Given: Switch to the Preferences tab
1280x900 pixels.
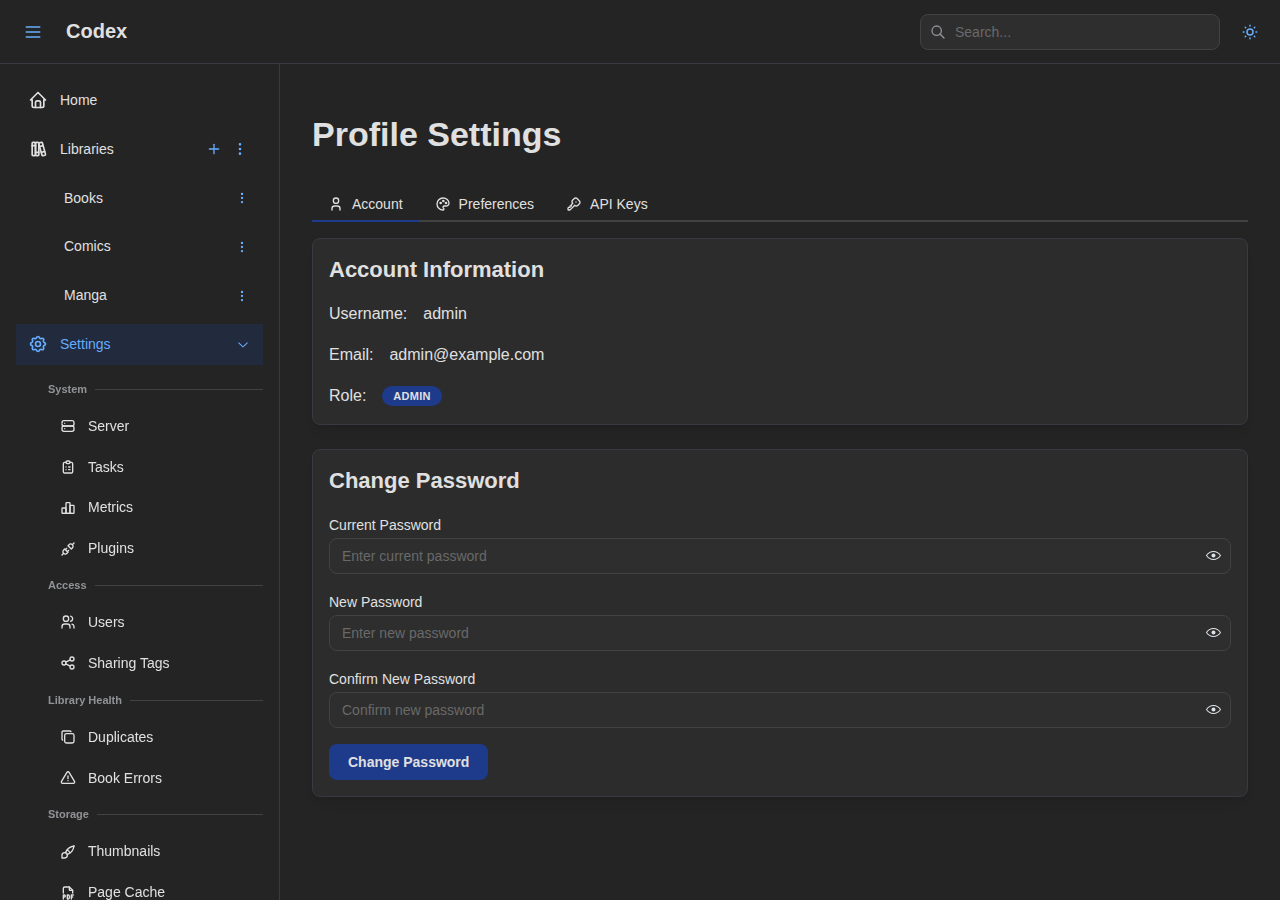Looking at the screenshot, I should (x=485, y=204).
